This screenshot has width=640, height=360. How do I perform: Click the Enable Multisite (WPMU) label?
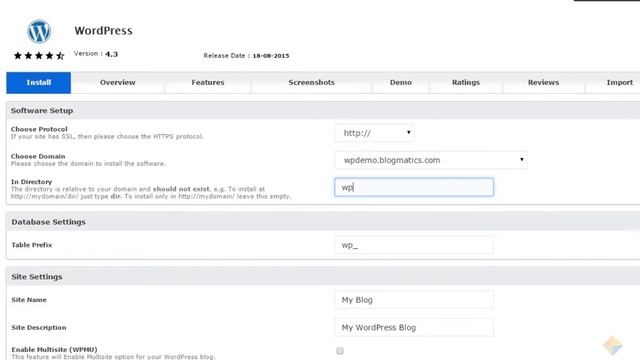click(x=54, y=349)
